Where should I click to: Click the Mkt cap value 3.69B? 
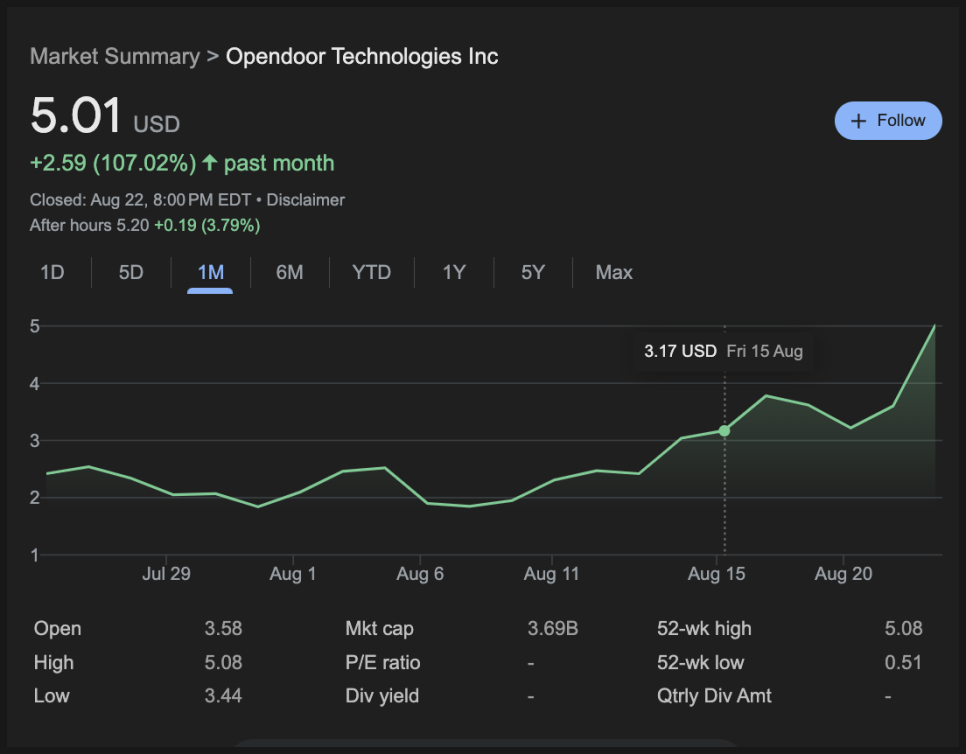click(x=553, y=628)
